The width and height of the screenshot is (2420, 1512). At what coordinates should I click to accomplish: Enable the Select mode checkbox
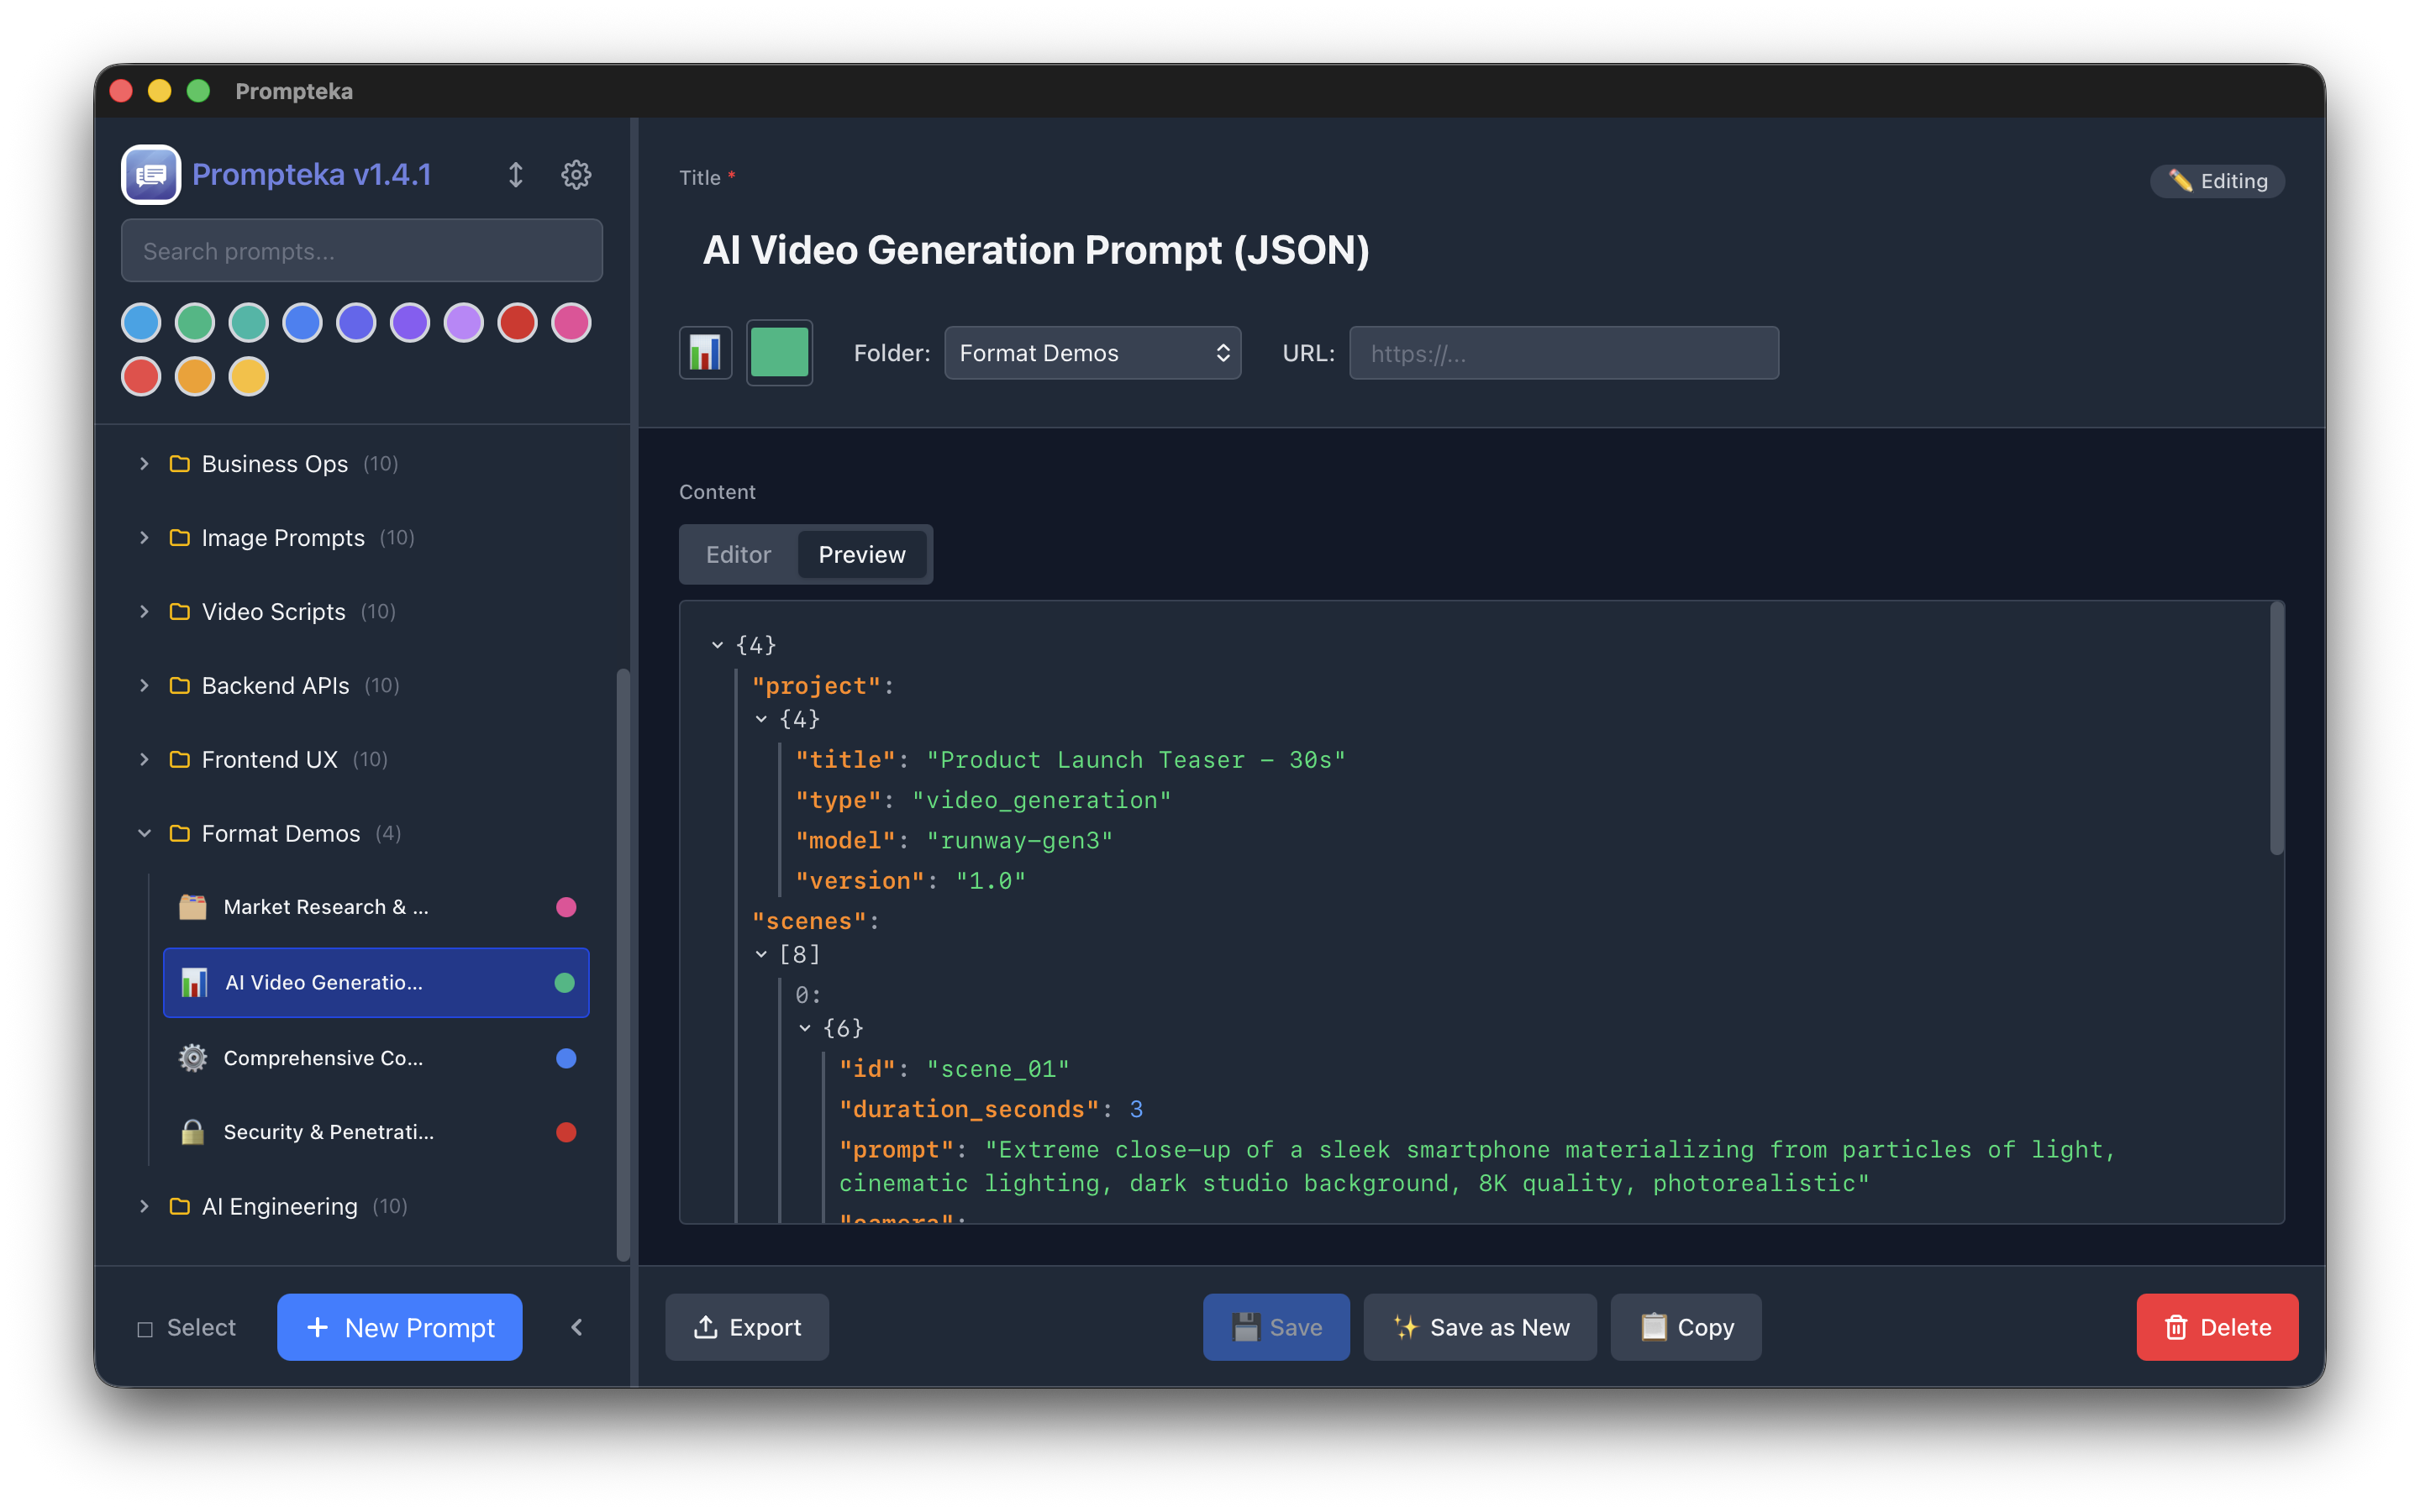(x=145, y=1327)
